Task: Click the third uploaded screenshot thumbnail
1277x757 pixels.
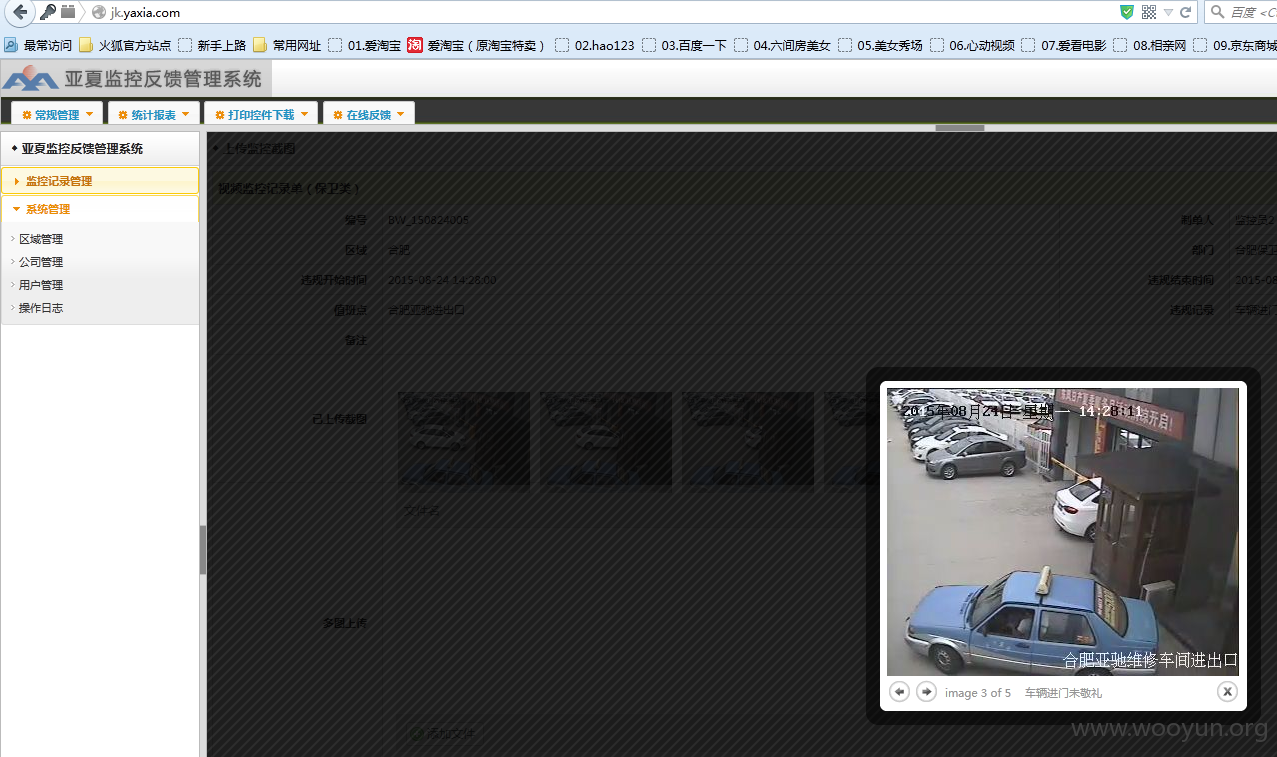Action: pos(748,439)
